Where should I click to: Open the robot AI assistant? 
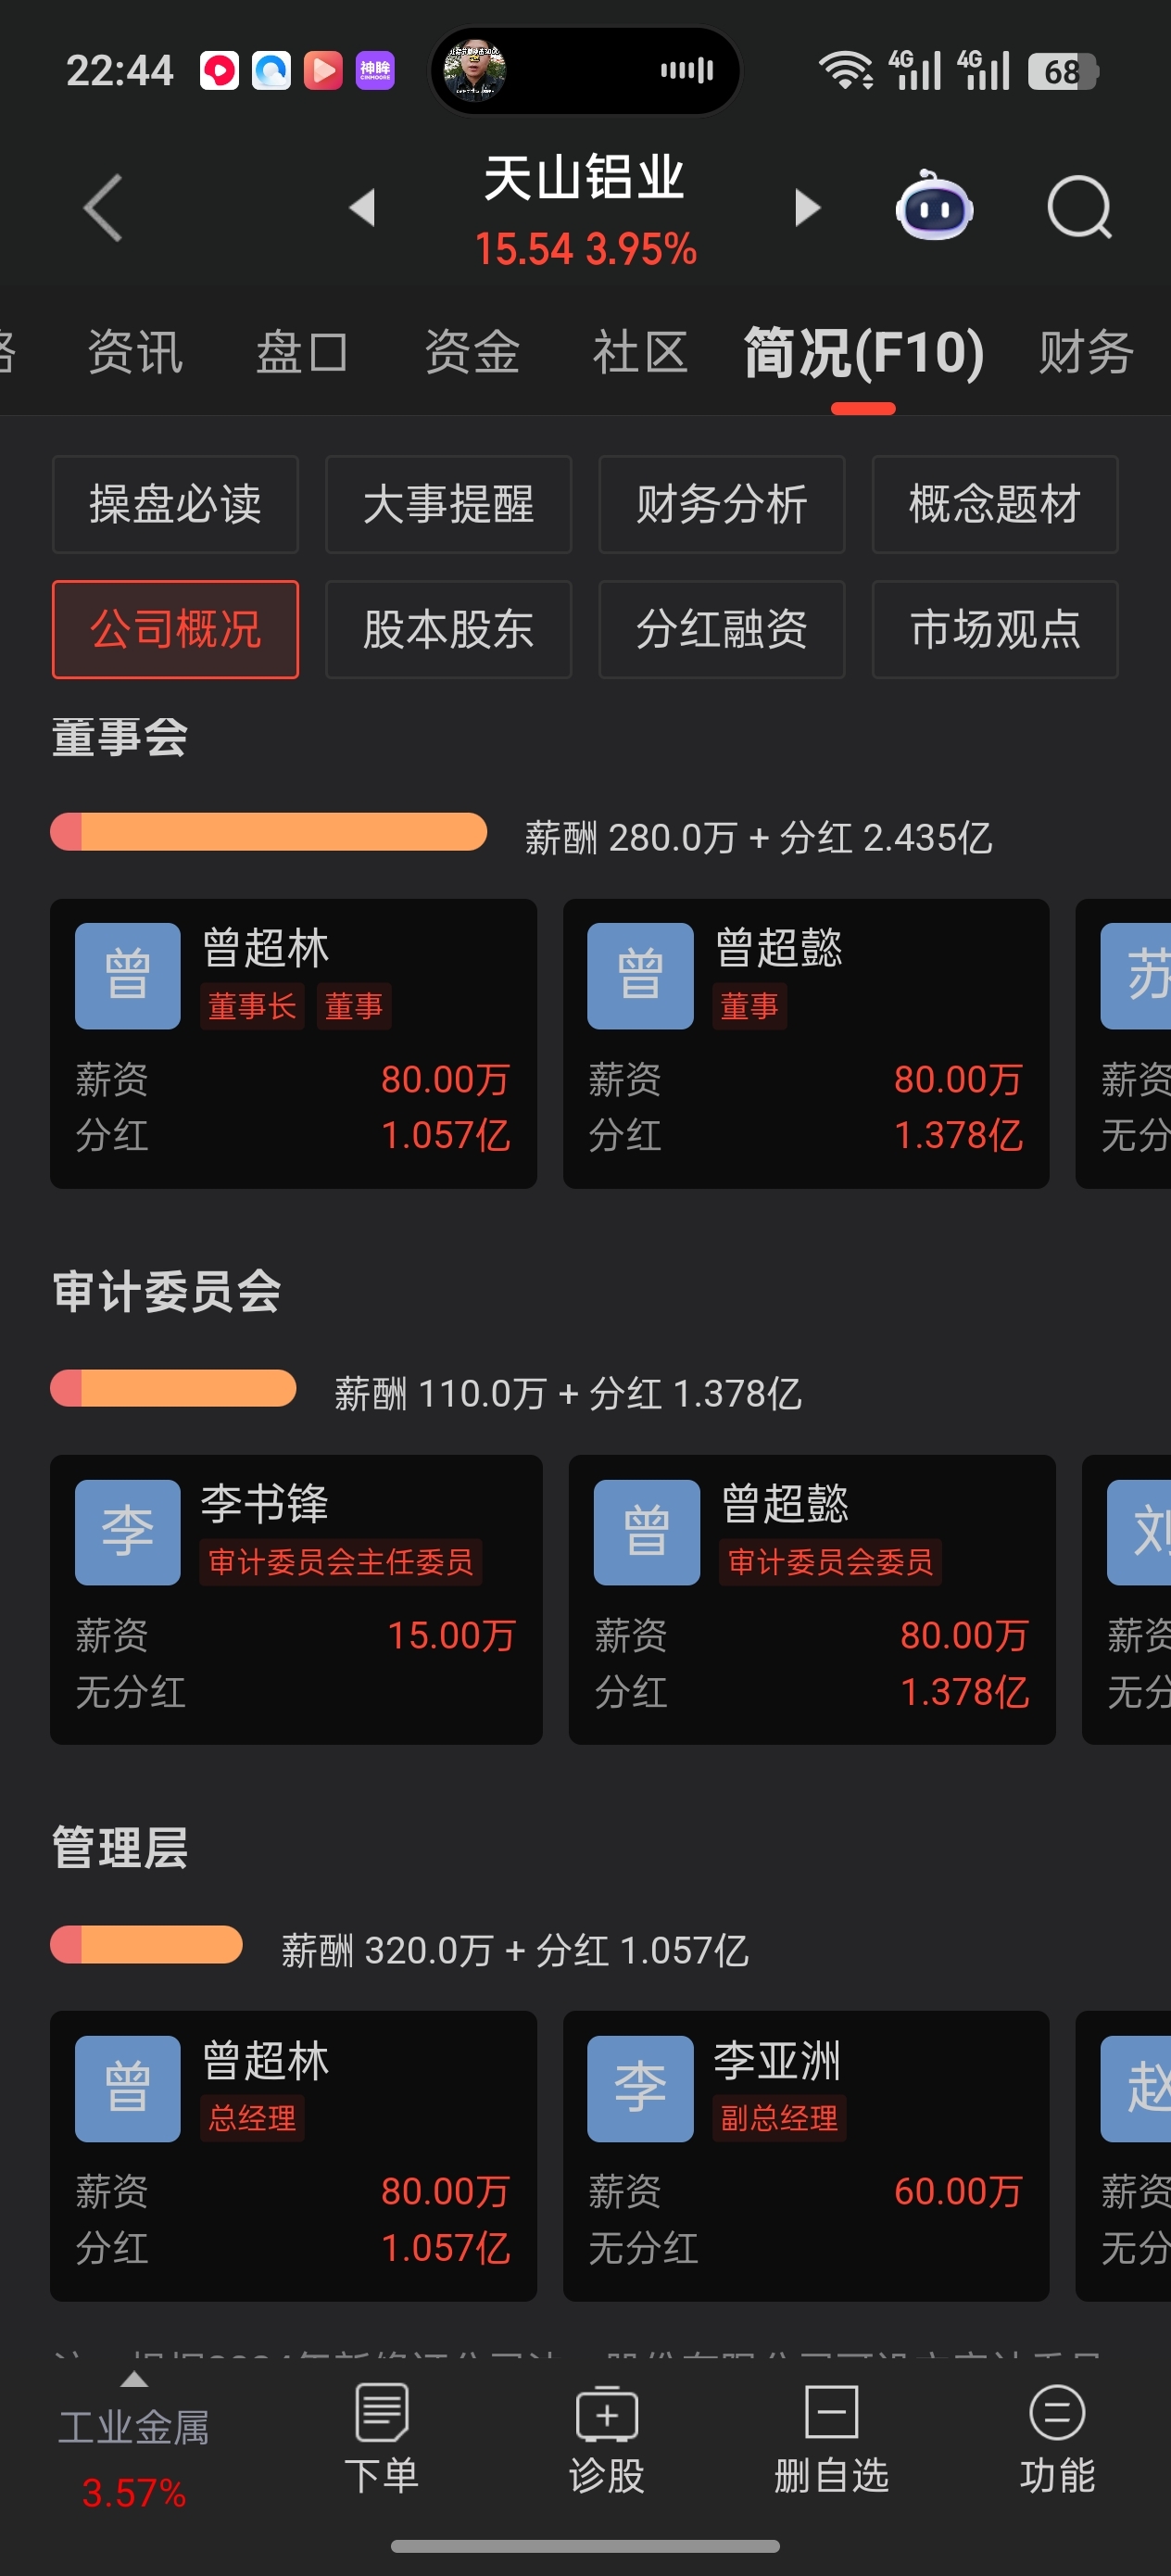(933, 208)
